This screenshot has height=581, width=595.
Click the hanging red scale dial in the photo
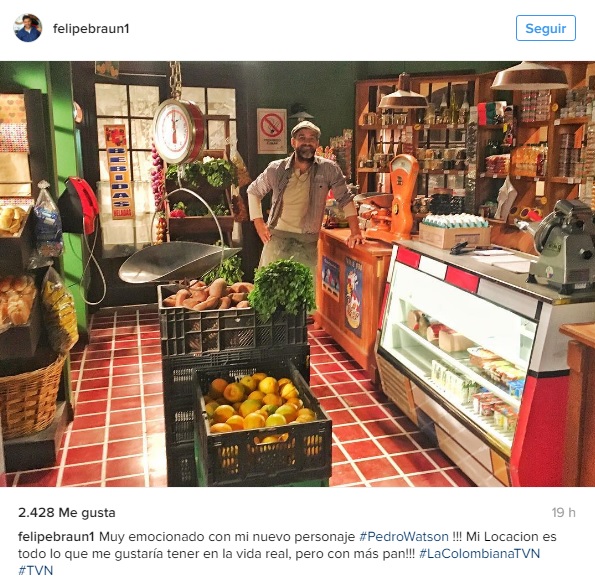click(x=179, y=131)
